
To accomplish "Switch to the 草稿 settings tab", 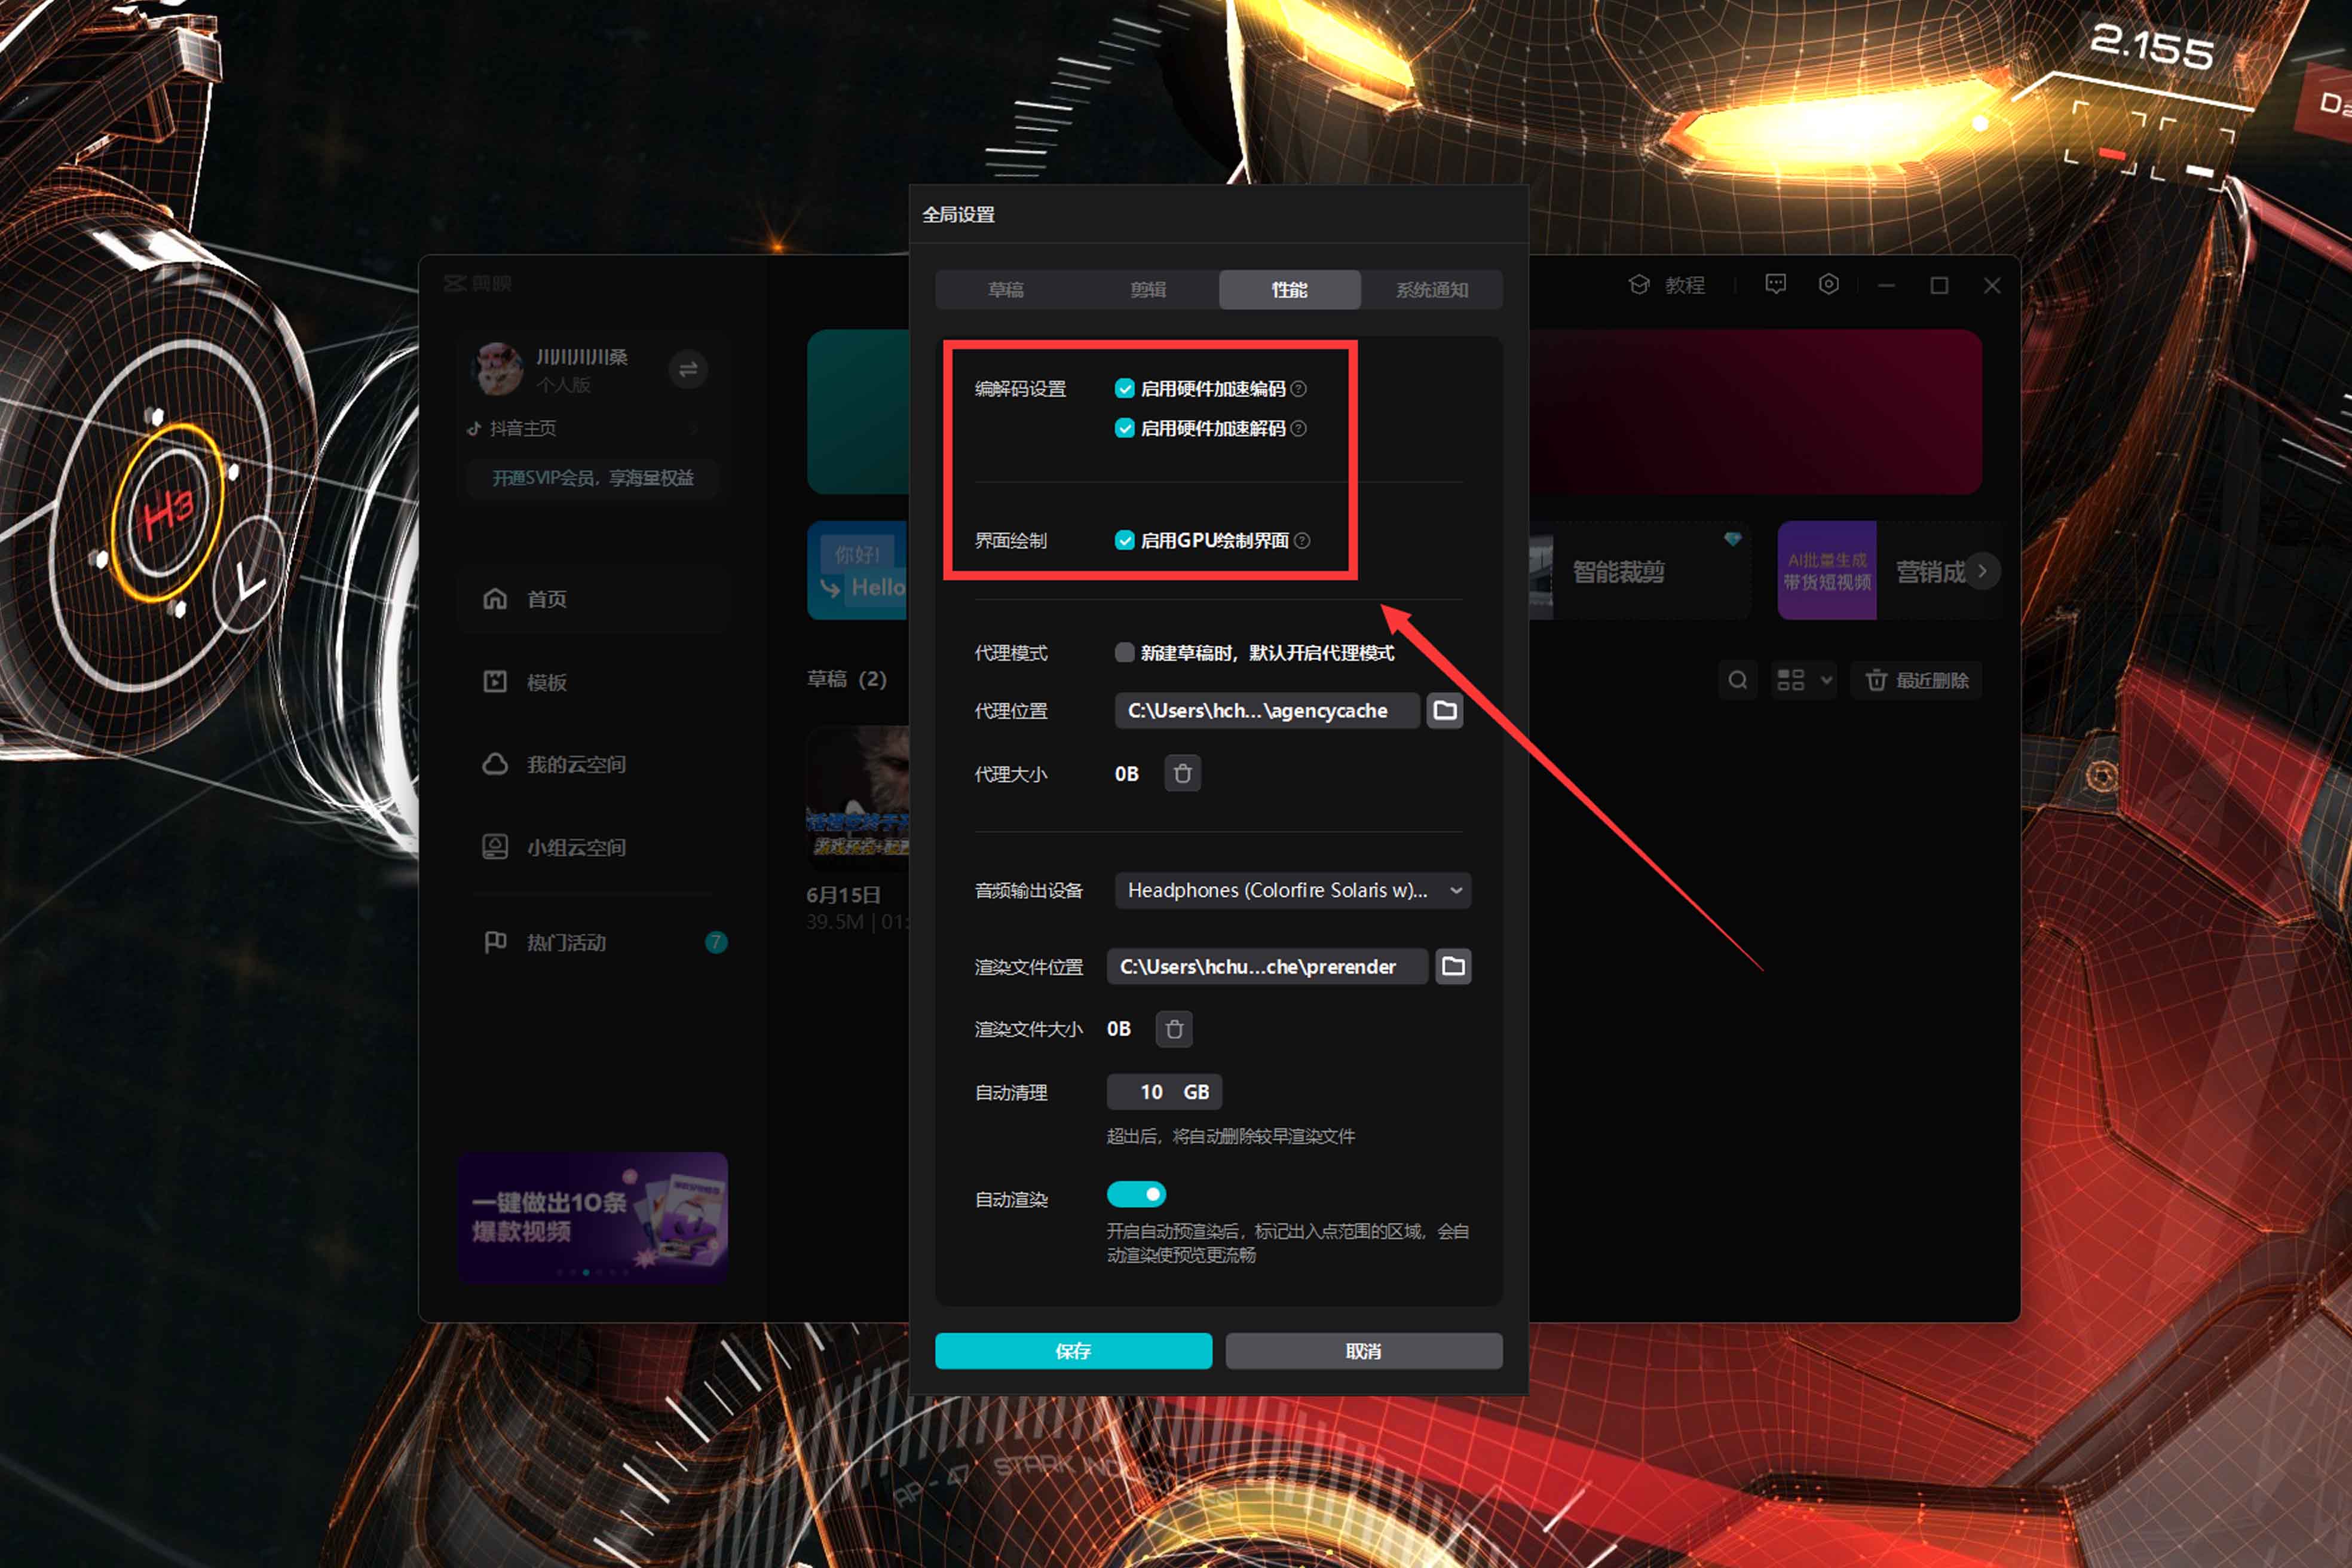I will (x=1005, y=290).
